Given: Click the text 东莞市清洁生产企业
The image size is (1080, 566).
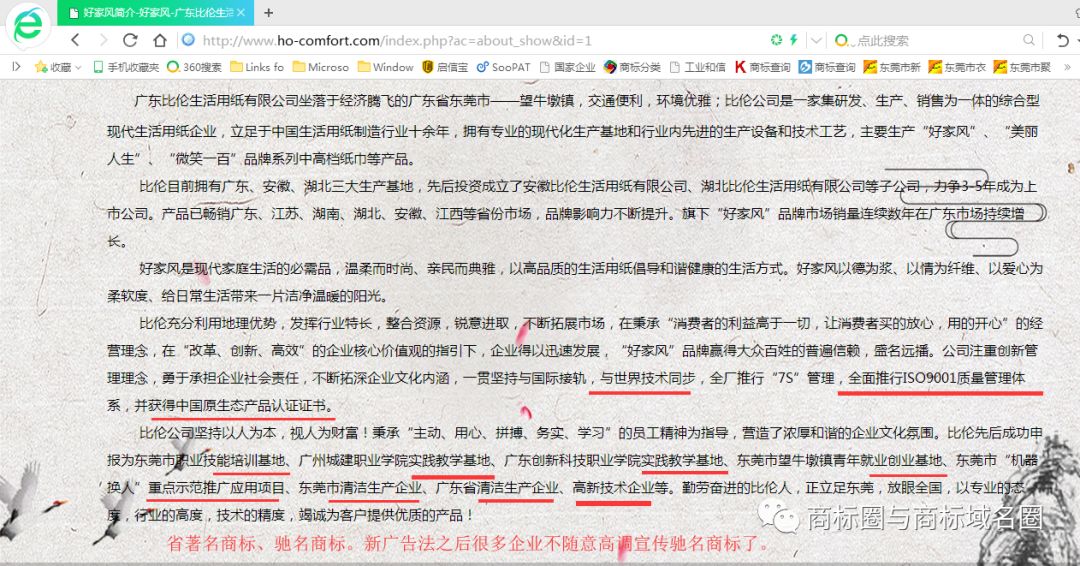Looking at the screenshot, I should (x=360, y=488).
